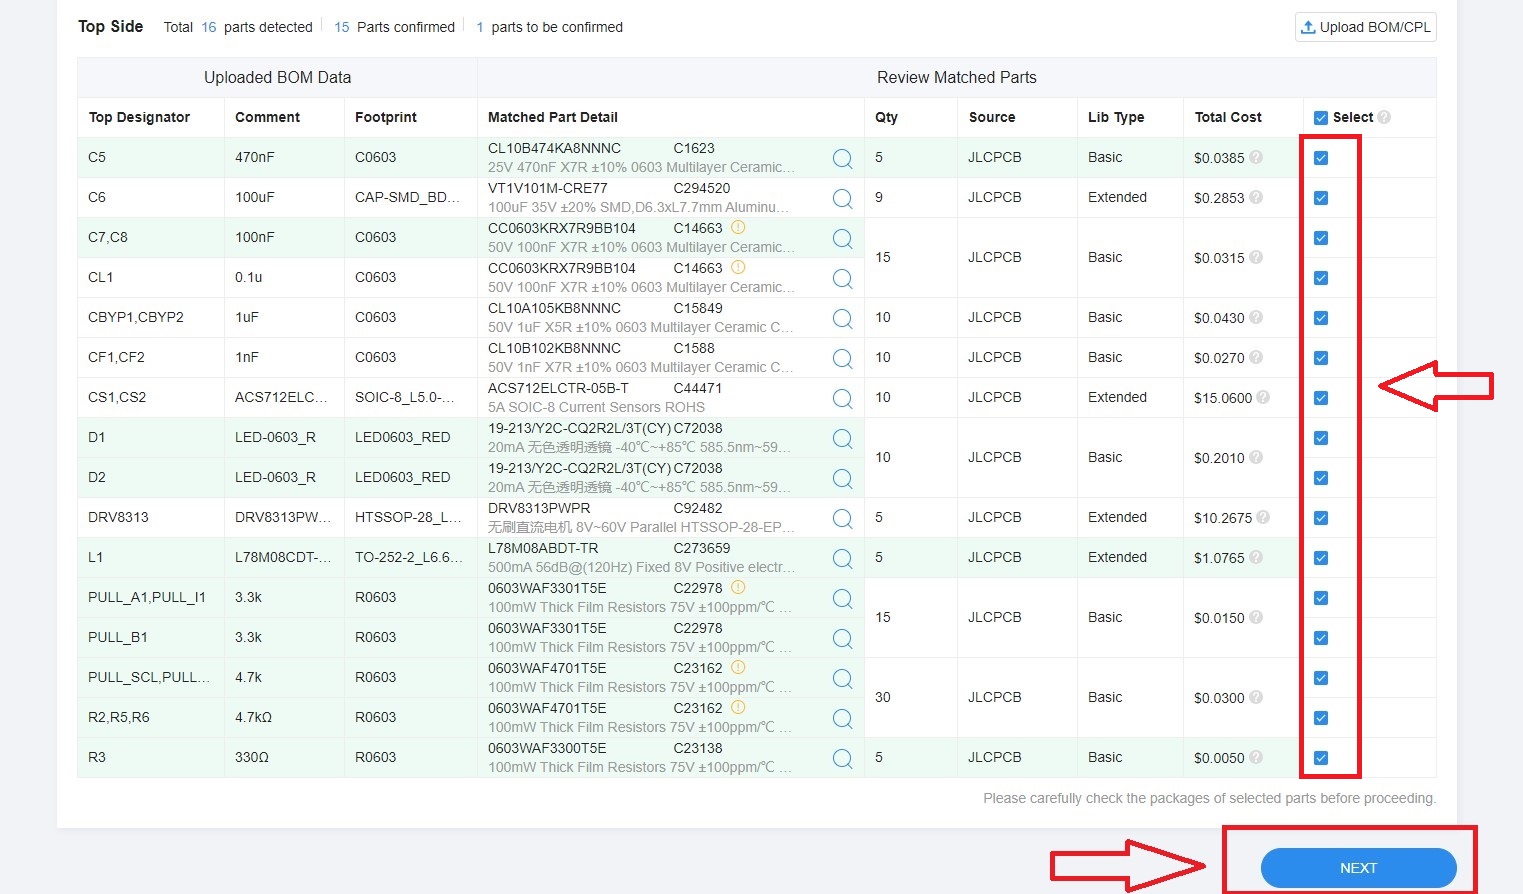Click question mark icon beside Select header
This screenshot has height=894, width=1523.
tap(1384, 117)
